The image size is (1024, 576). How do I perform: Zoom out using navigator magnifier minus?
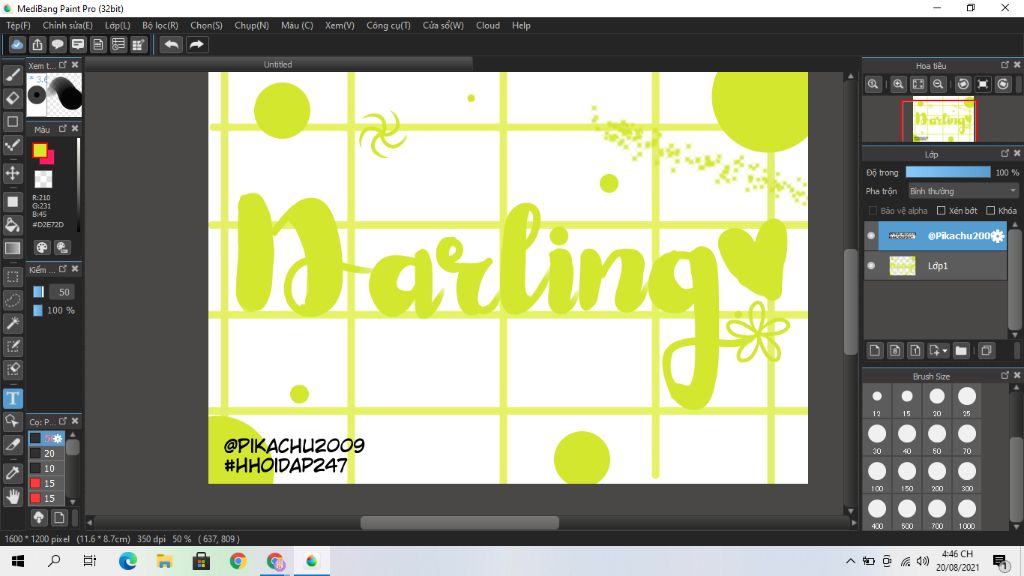[x=938, y=84]
